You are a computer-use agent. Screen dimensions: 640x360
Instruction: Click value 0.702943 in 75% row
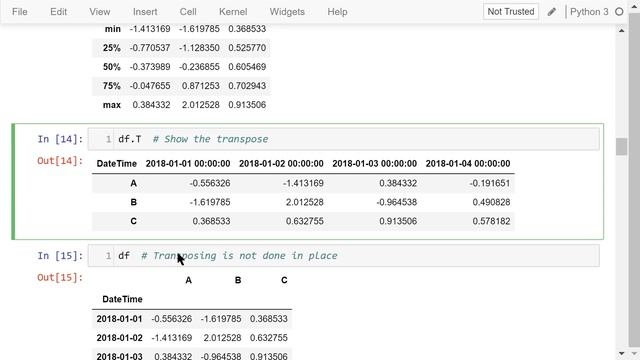(247, 86)
